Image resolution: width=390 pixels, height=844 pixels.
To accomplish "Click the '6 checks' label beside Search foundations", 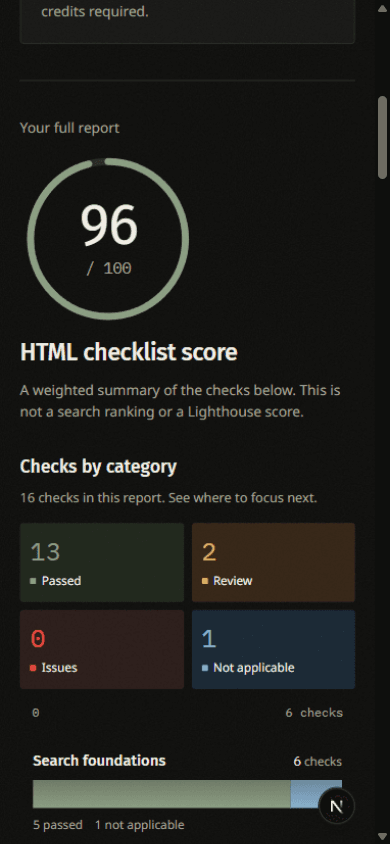I will coord(317,761).
